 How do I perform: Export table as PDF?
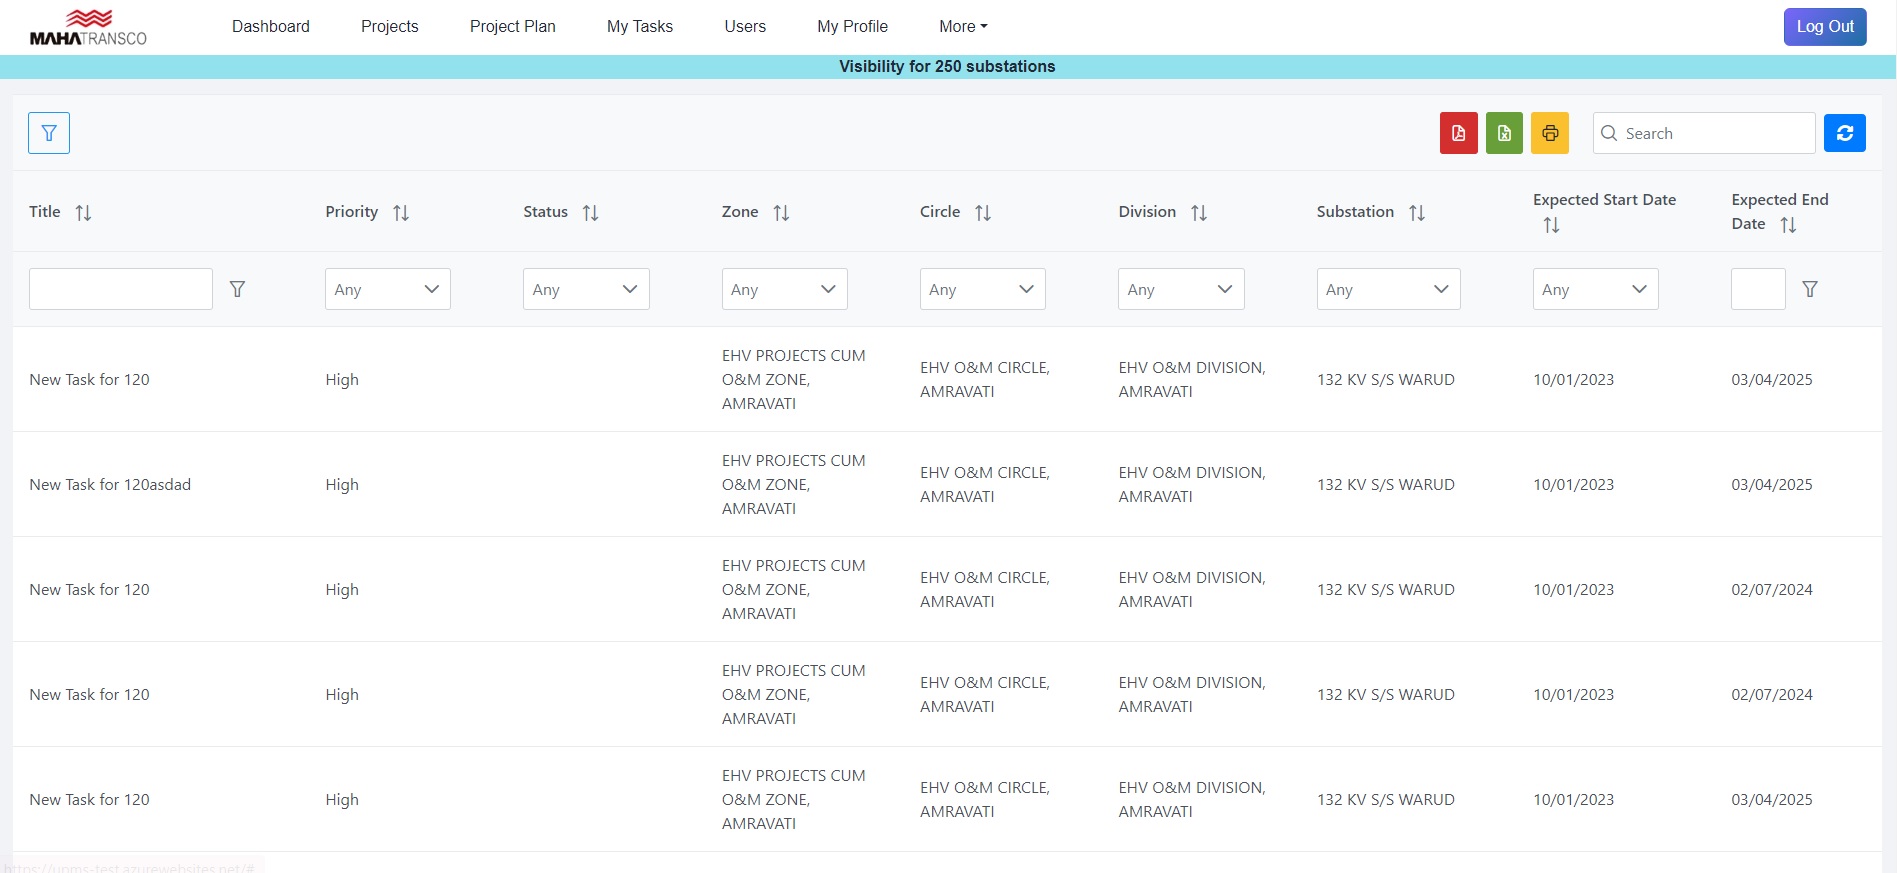[1458, 133]
